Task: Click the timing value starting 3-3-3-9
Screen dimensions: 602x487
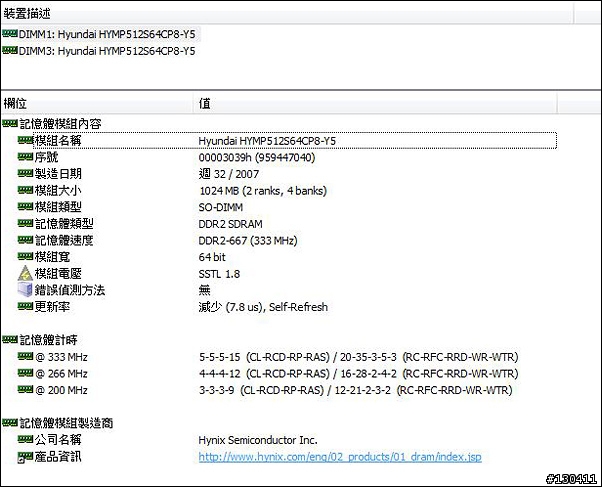Action: (356, 390)
